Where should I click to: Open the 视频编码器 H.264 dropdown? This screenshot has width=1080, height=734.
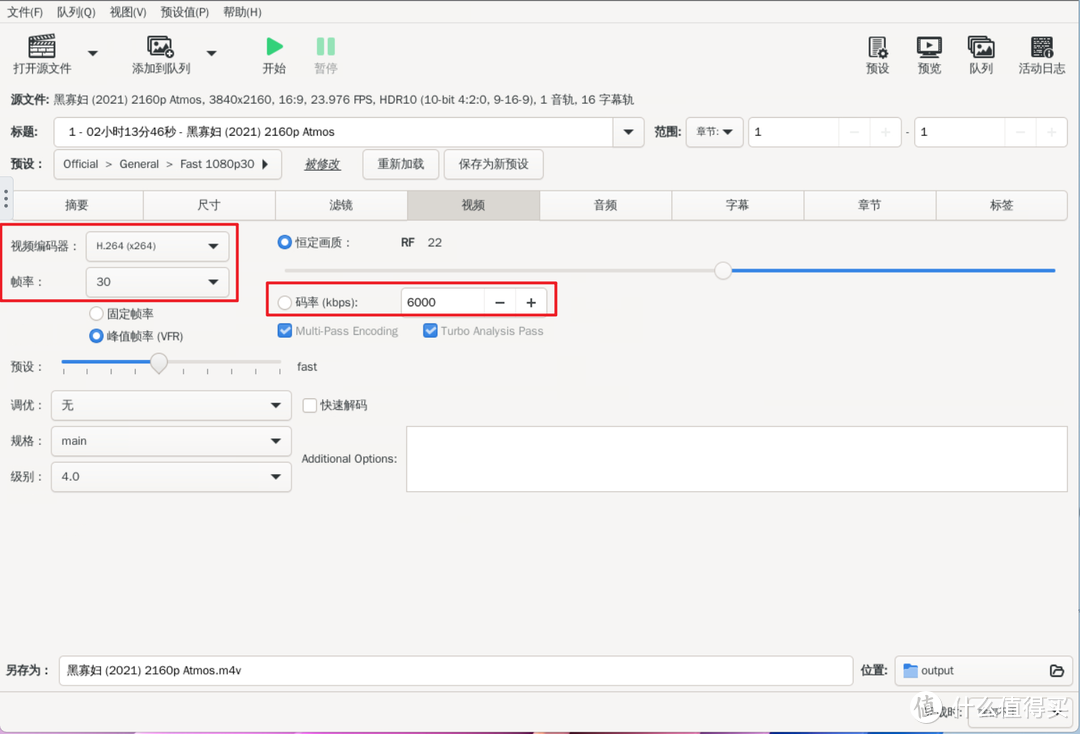coord(157,246)
